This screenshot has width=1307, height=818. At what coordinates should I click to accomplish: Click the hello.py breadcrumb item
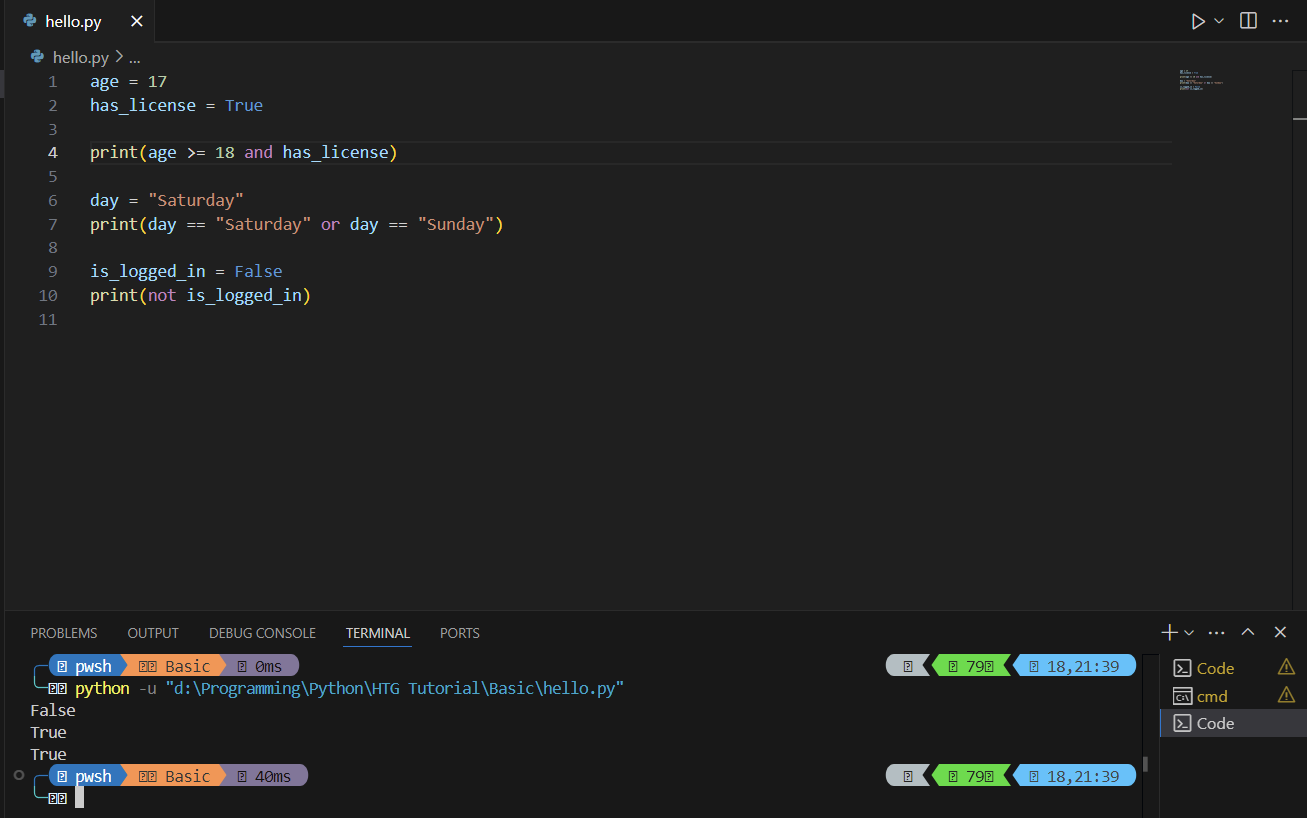tap(80, 57)
